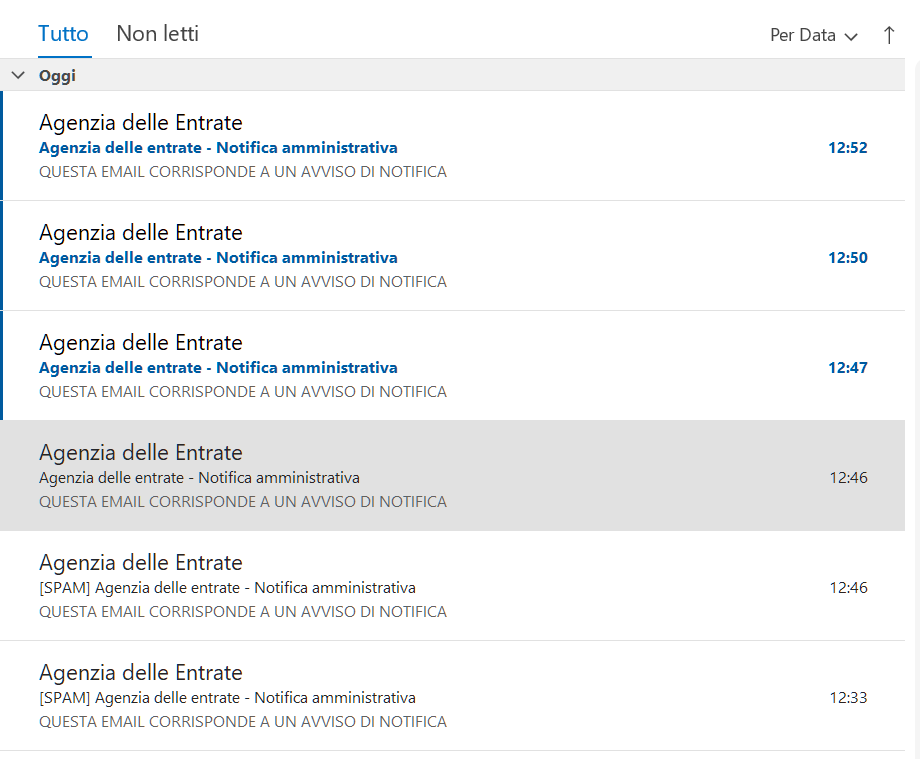Switch to the Tutto tab
The height and width of the screenshot is (759, 920).
pyautogui.click(x=64, y=34)
